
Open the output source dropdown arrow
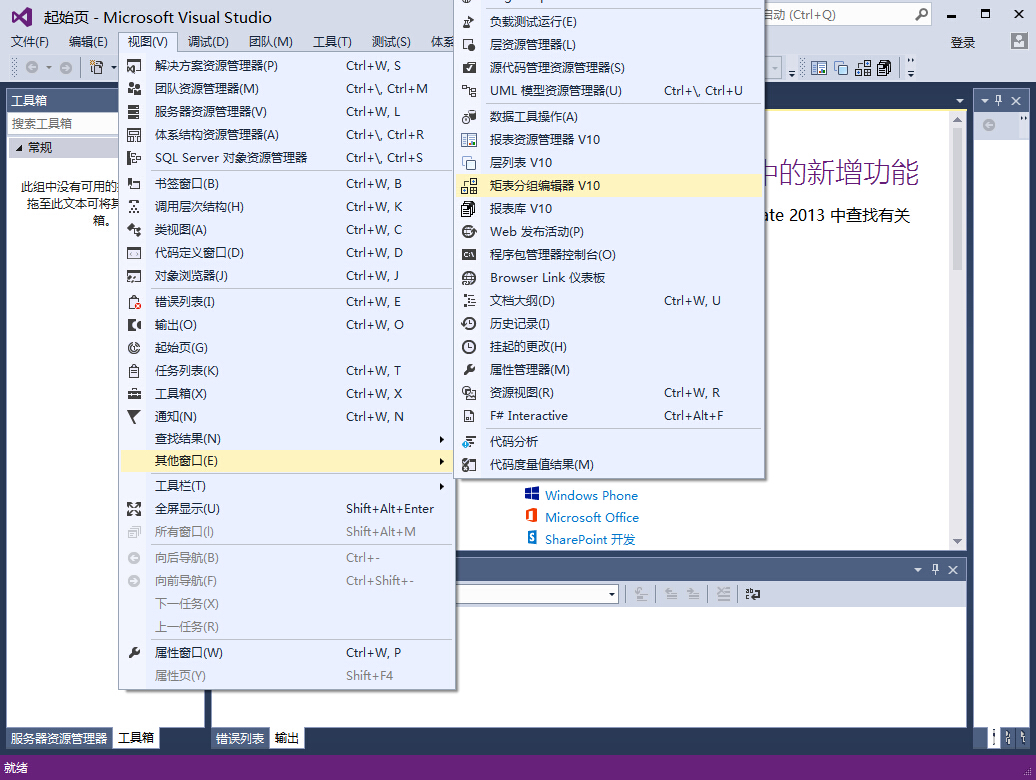[612, 594]
